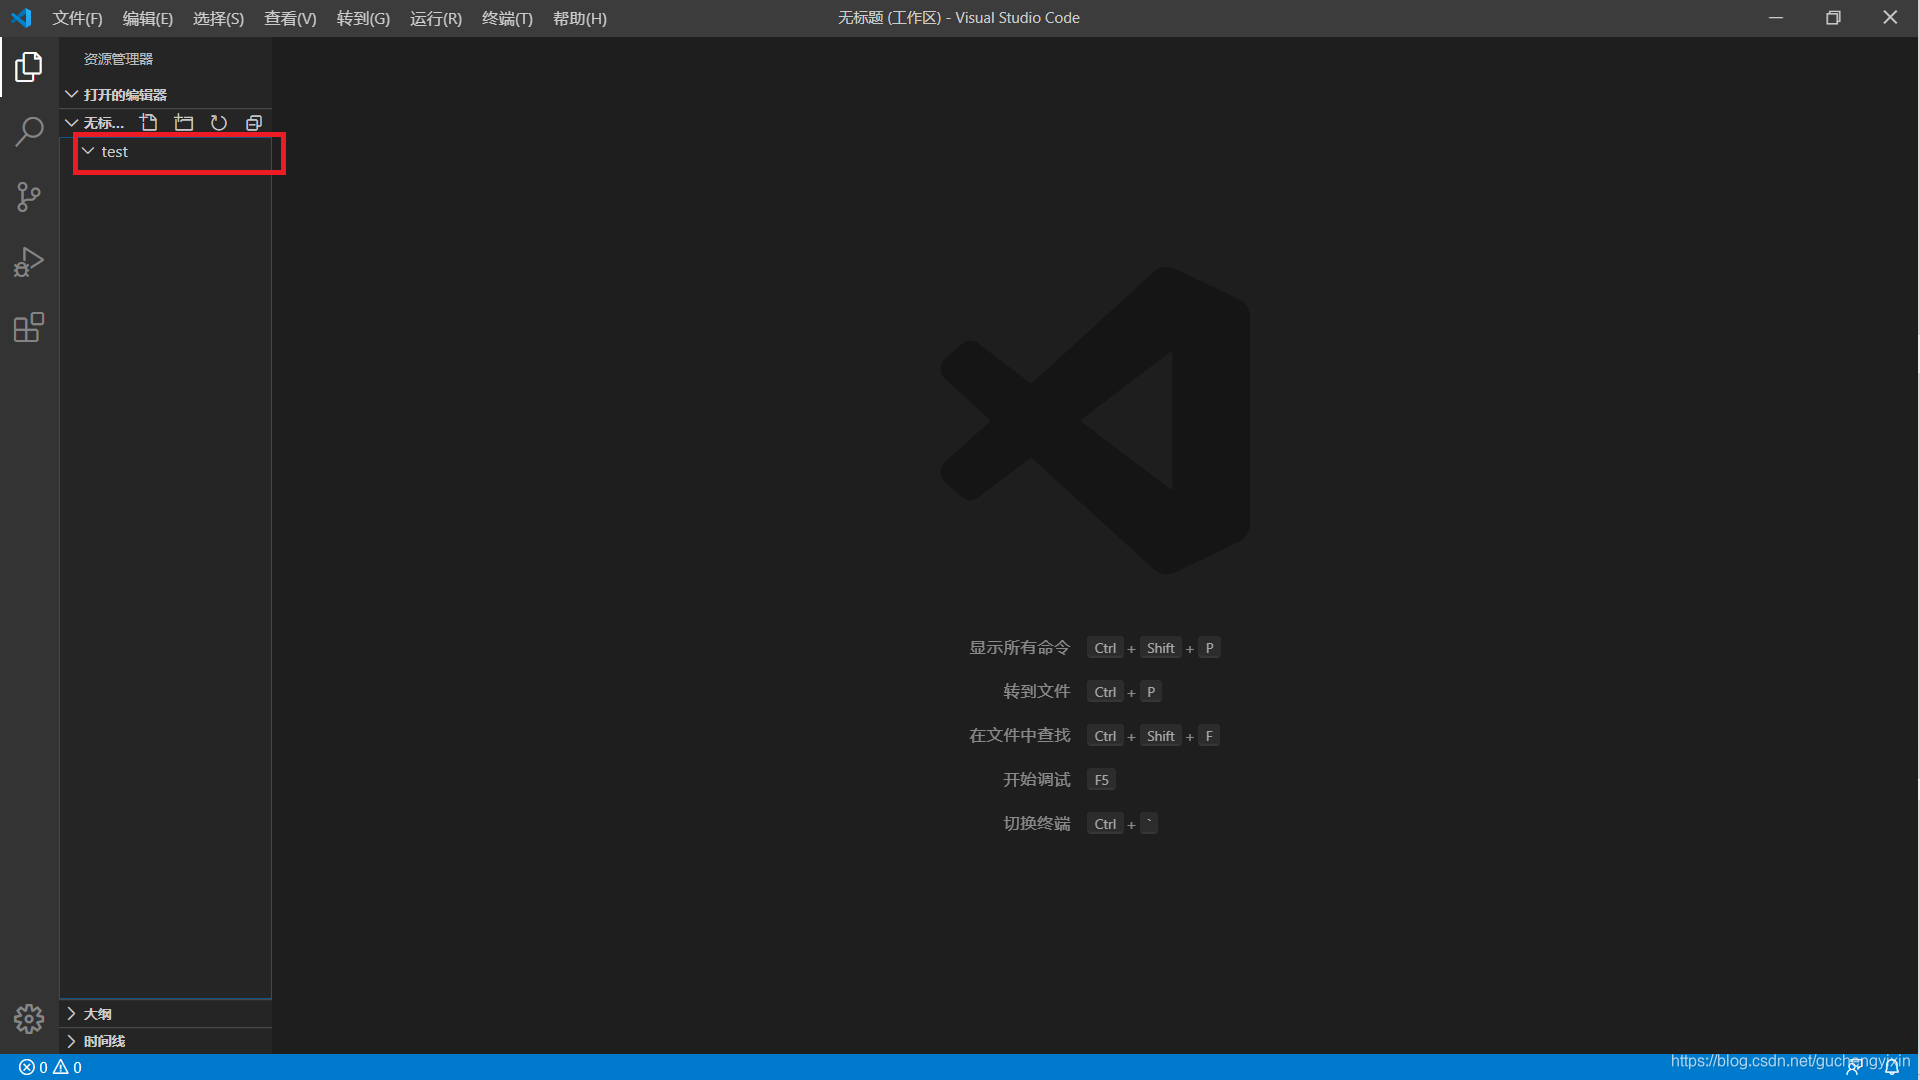The image size is (1920, 1080).
Task: Close the VS Code window
Action: pyautogui.click(x=1890, y=18)
